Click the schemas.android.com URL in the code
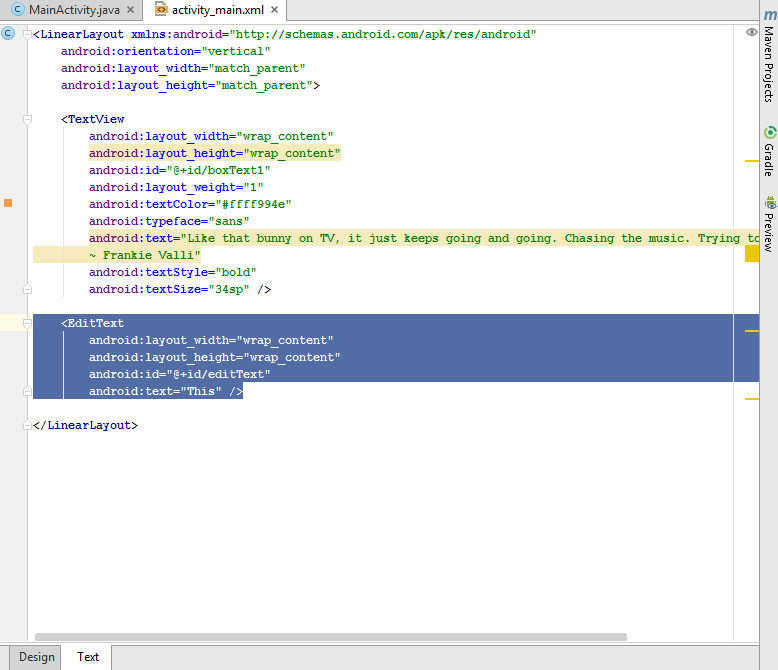The height and width of the screenshot is (670, 778). tap(384, 34)
